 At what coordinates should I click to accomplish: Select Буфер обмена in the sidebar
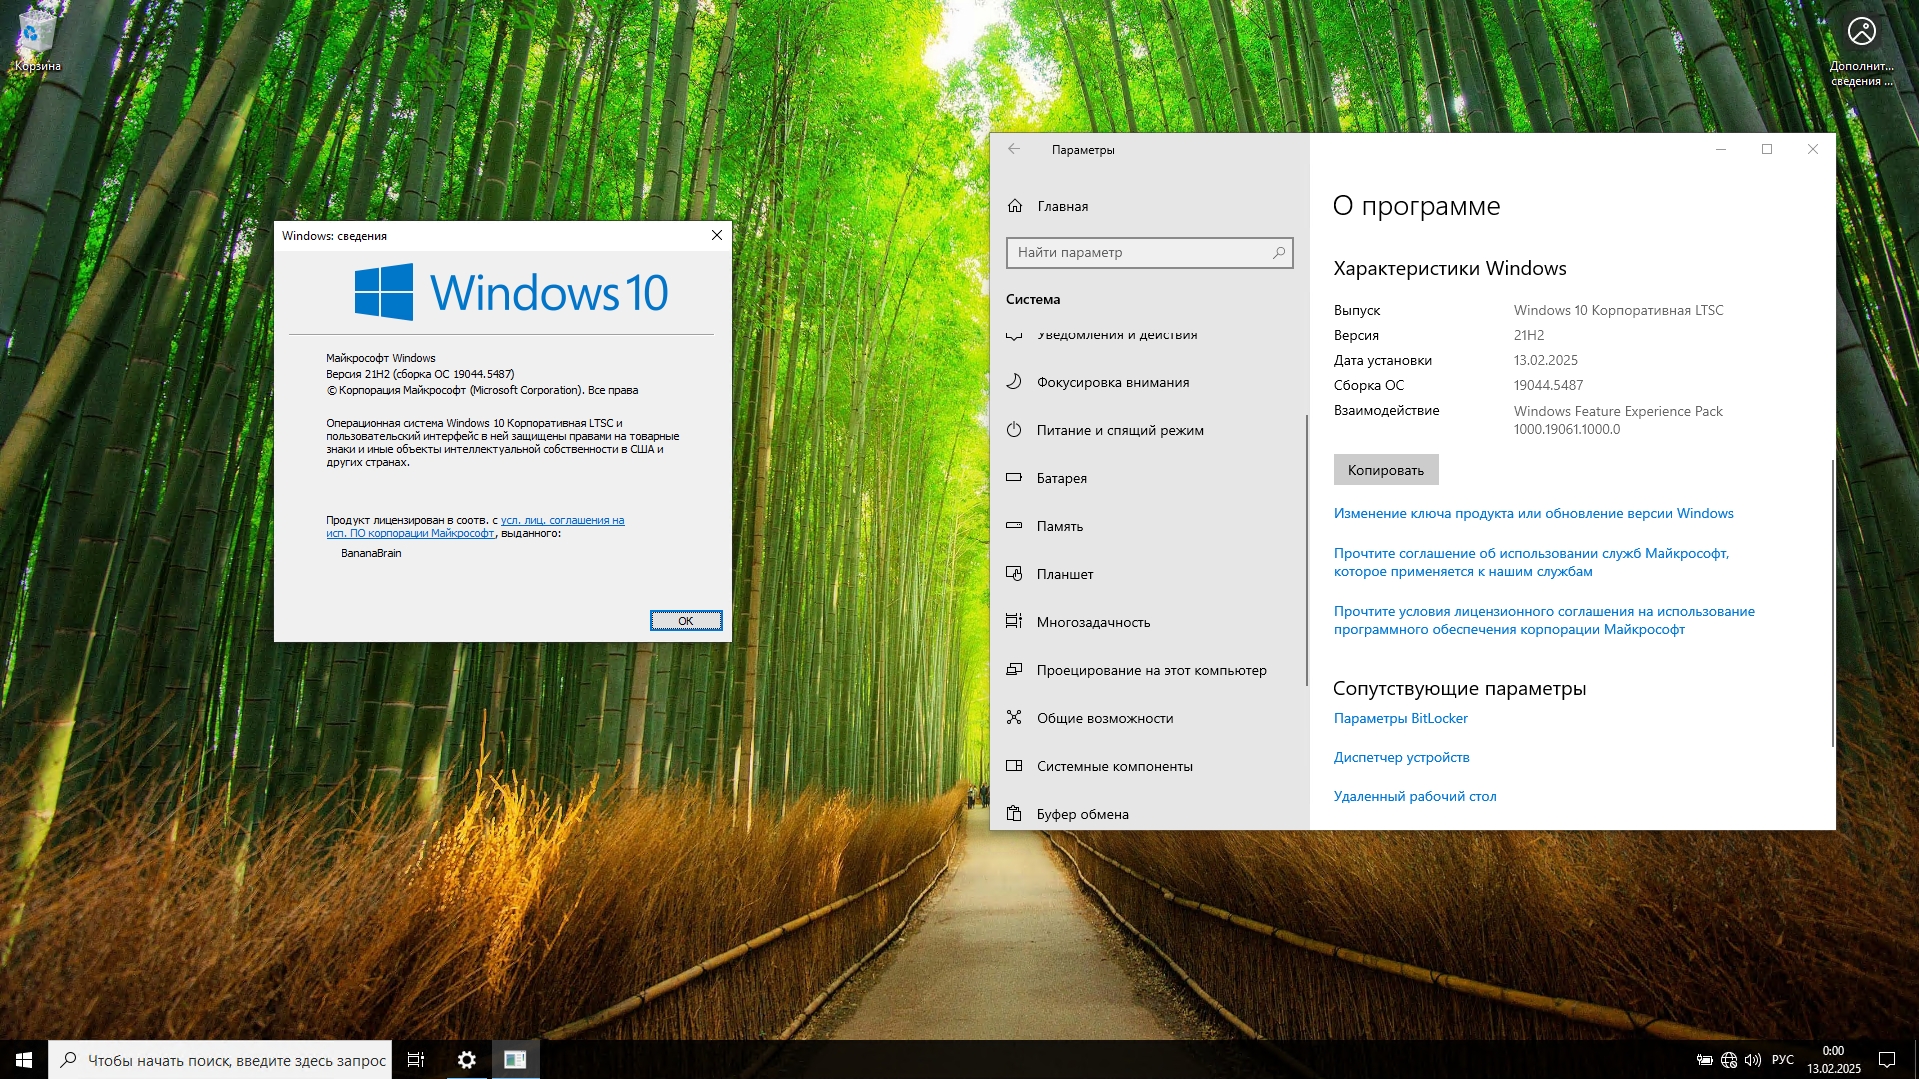pos(1149,813)
